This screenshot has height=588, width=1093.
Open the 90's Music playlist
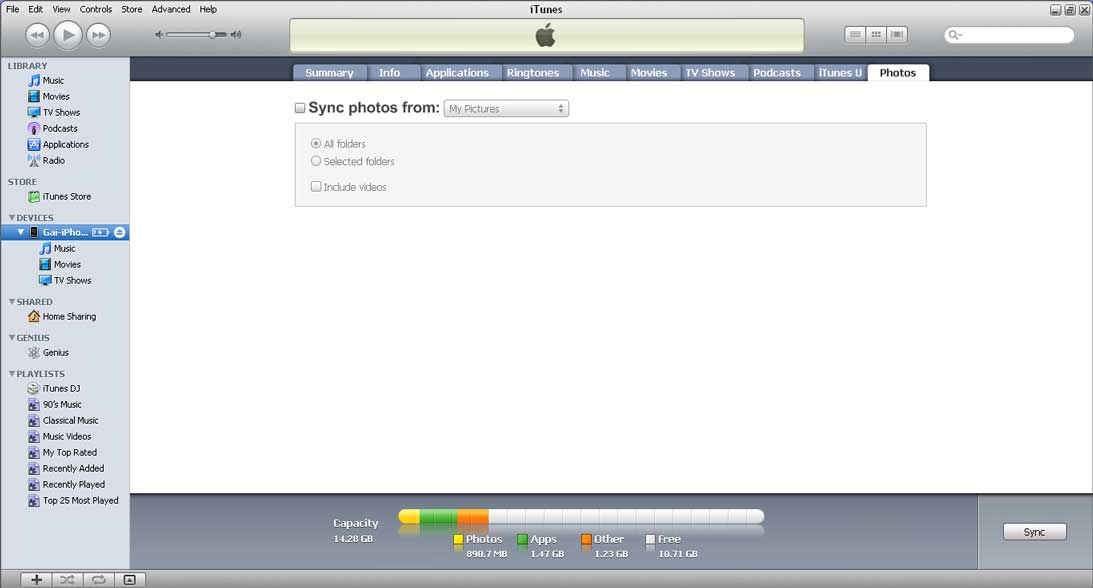(x=62, y=404)
